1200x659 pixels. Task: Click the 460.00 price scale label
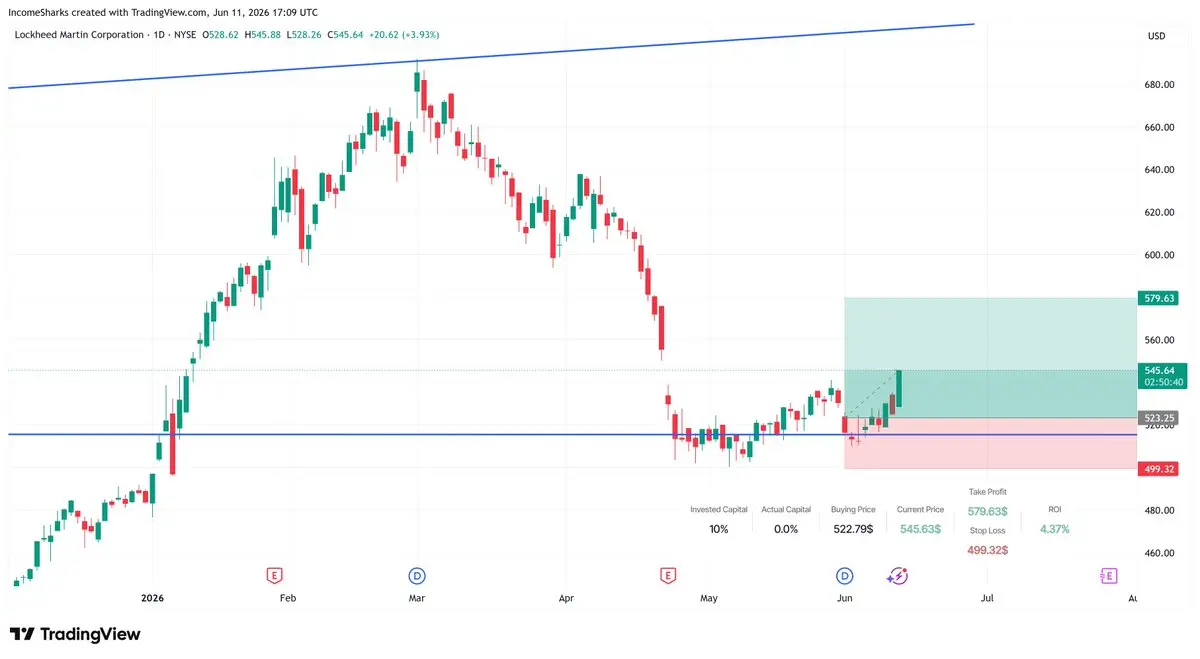tap(1159, 554)
